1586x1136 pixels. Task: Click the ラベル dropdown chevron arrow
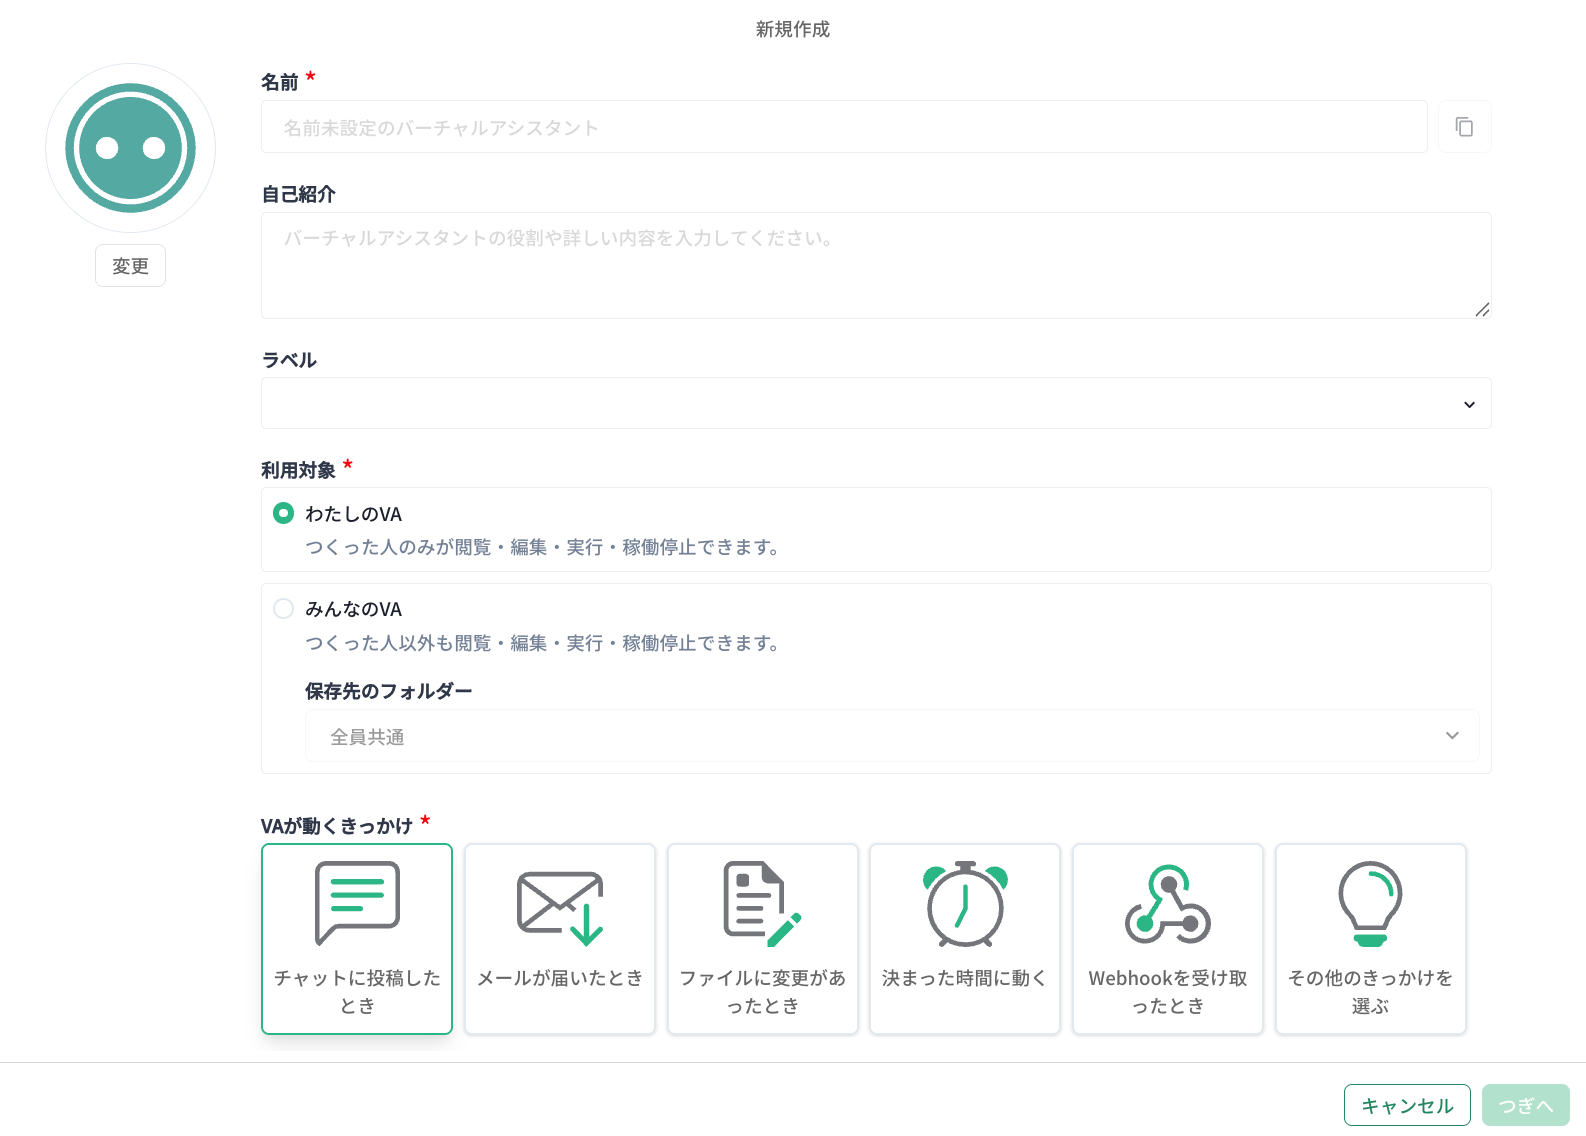click(x=1469, y=405)
